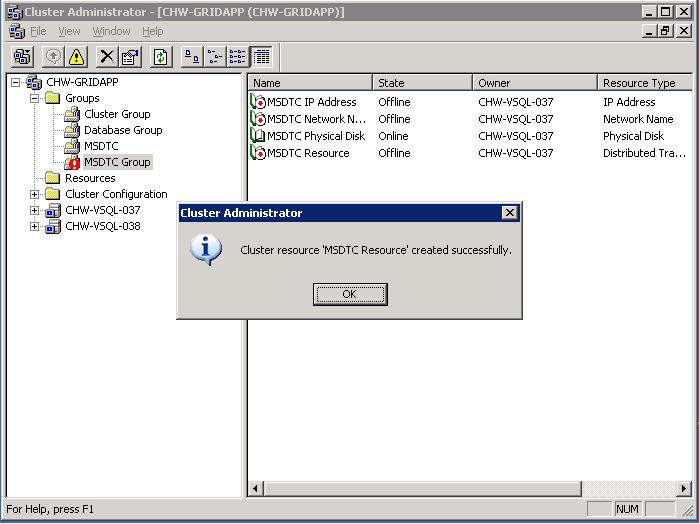
Task: Select the MSDTC label in tree
Action: point(101,146)
